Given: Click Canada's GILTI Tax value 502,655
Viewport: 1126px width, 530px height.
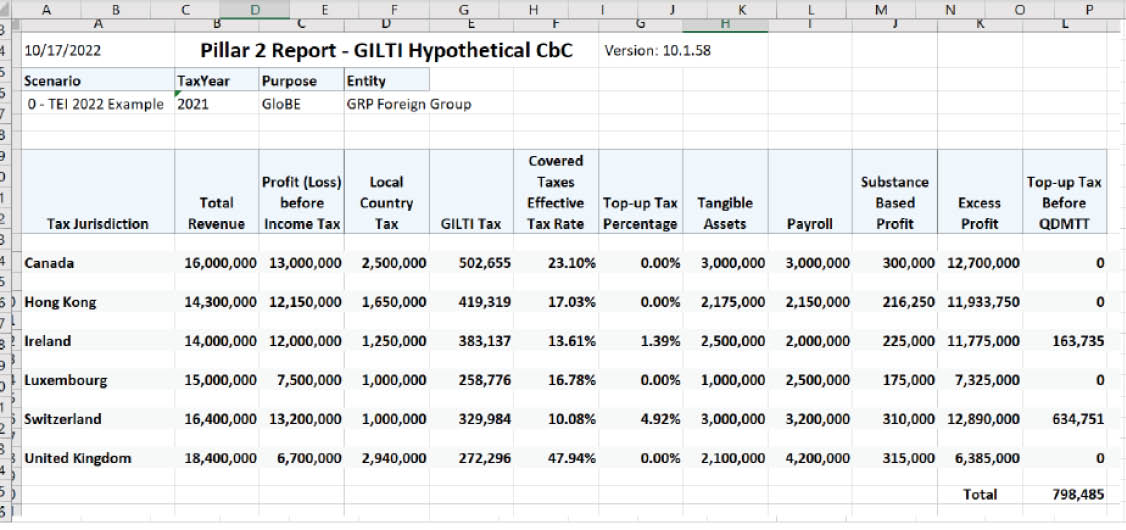Looking at the screenshot, I should click(x=472, y=263).
